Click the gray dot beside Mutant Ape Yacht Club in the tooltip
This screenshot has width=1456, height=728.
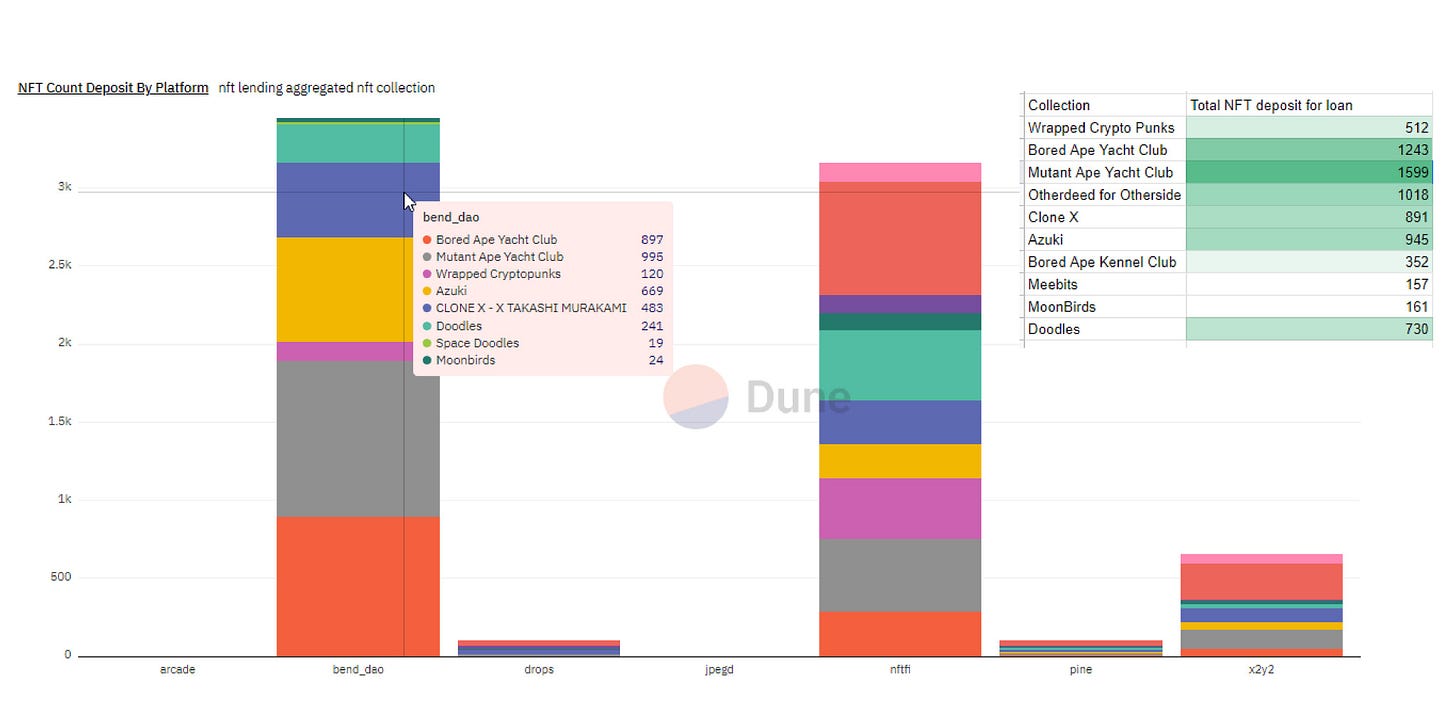pos(427,257)
